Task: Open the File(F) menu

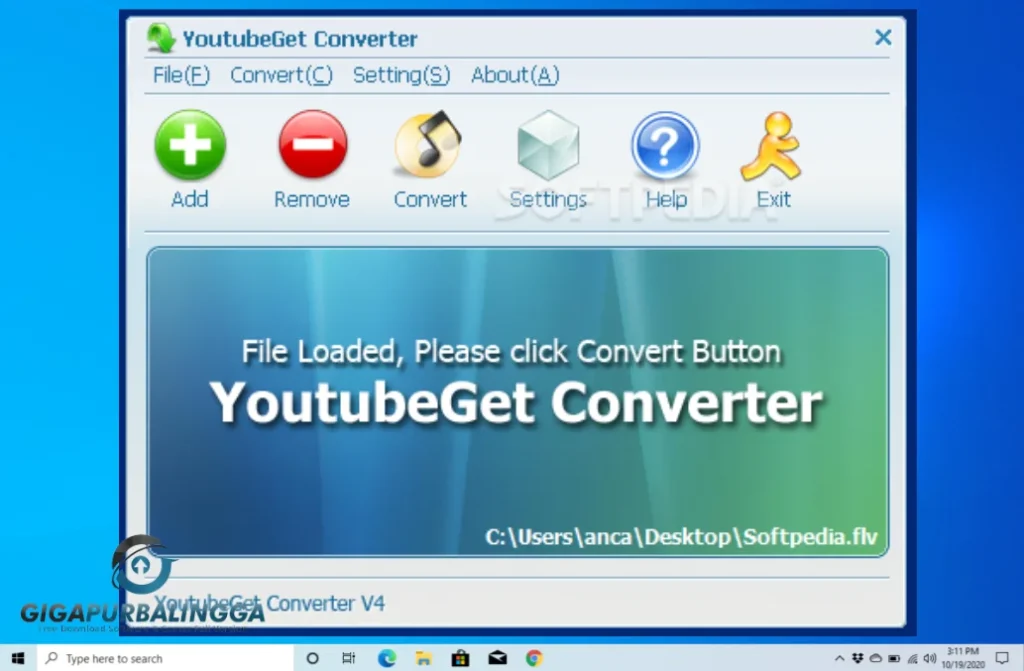Action: point(179,75)
